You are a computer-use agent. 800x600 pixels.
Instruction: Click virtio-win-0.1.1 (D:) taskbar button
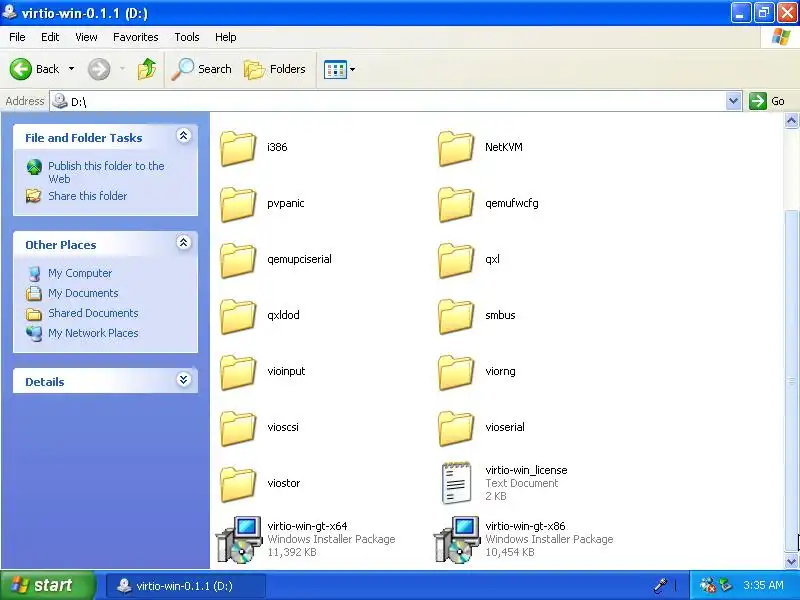pyautogui.click(x=186, y=586)
